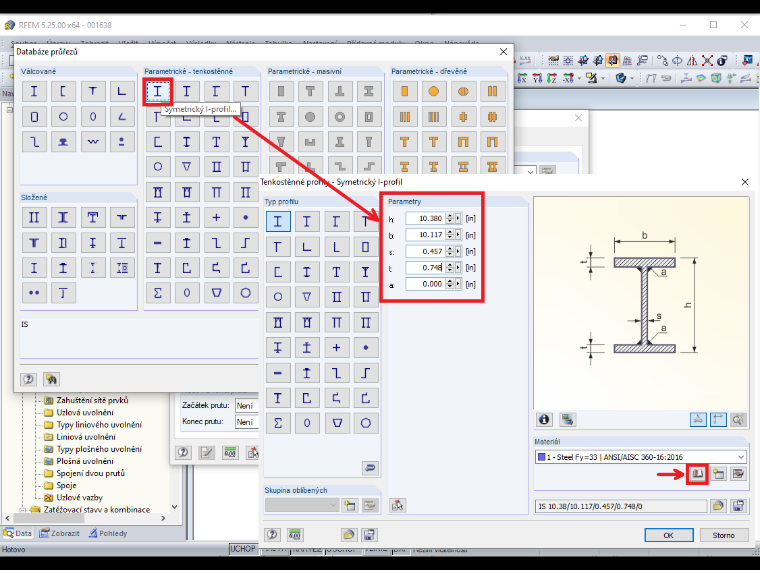Choose first double-I section in Složené group

click(34, 217)
